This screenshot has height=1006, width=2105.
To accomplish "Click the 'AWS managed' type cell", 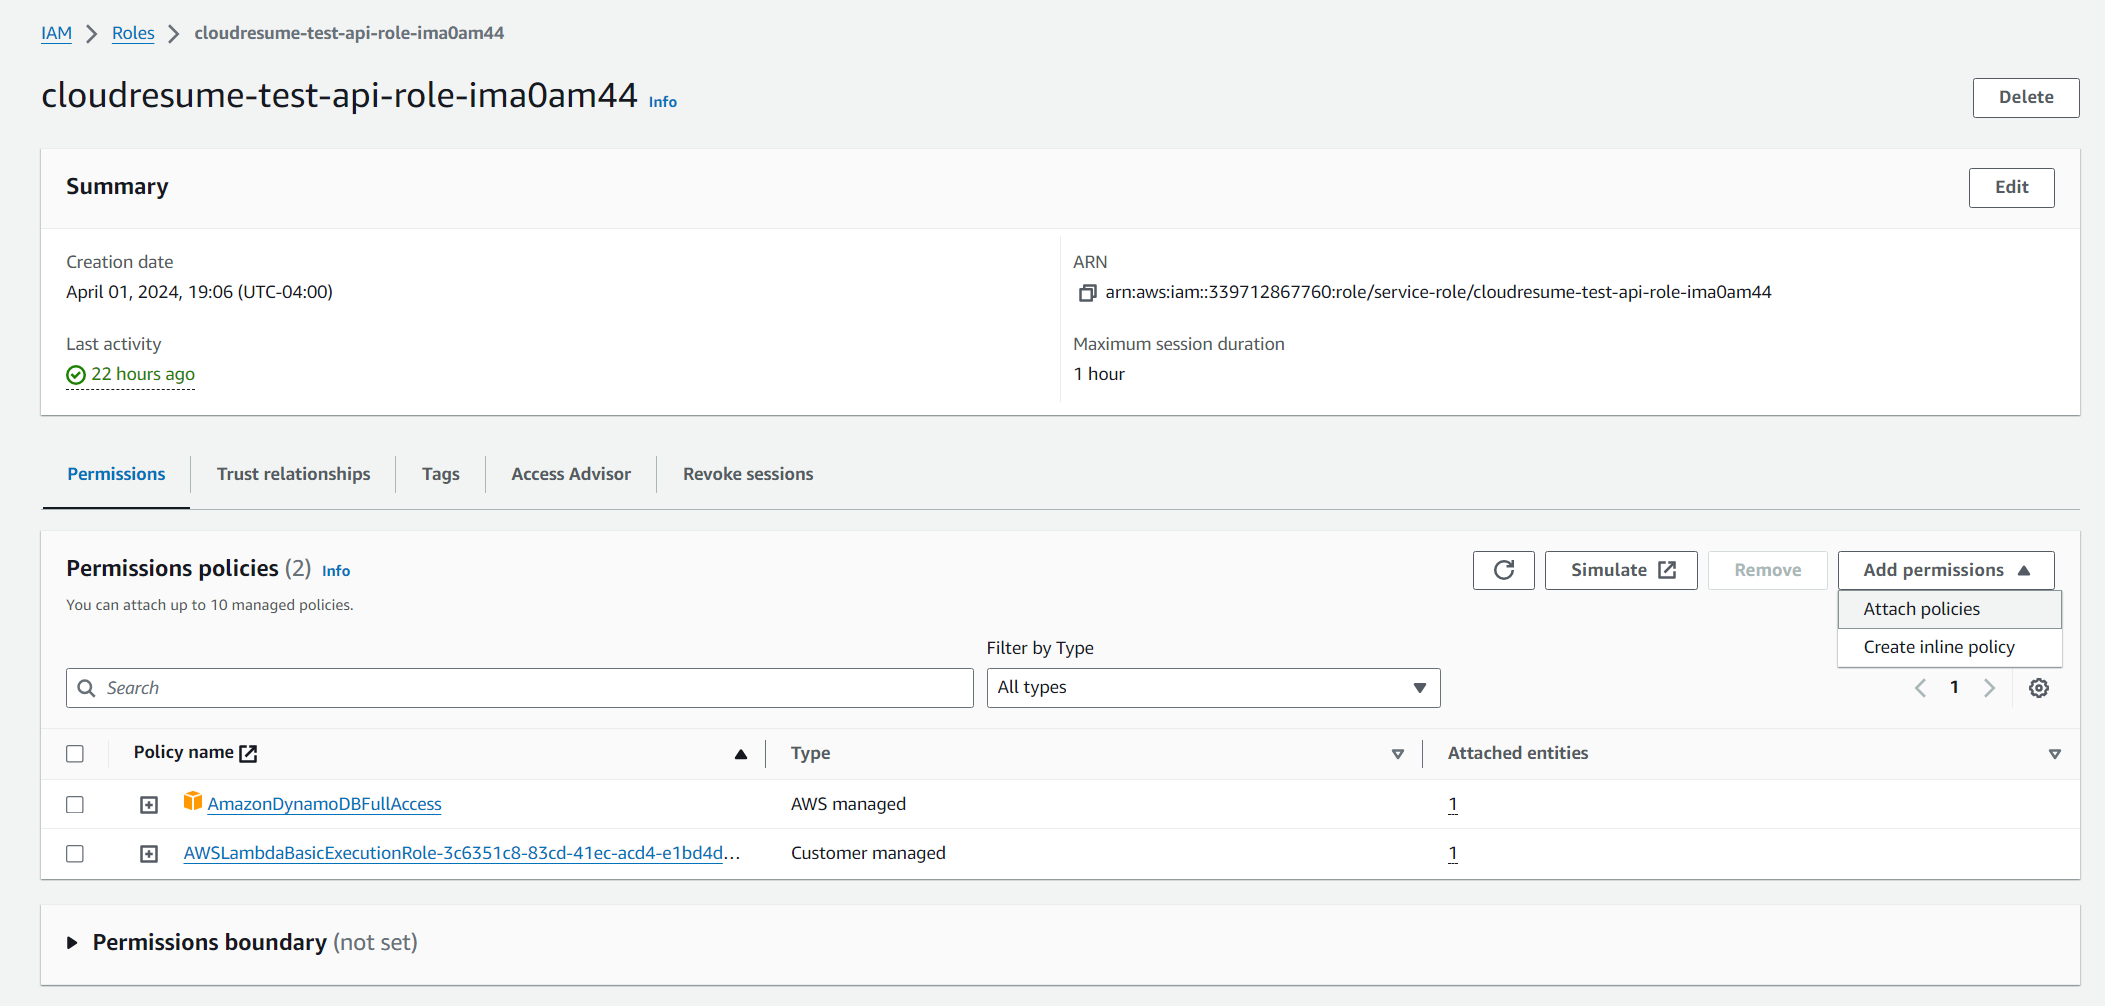I will pyautogui.click(x=848, y=804).
